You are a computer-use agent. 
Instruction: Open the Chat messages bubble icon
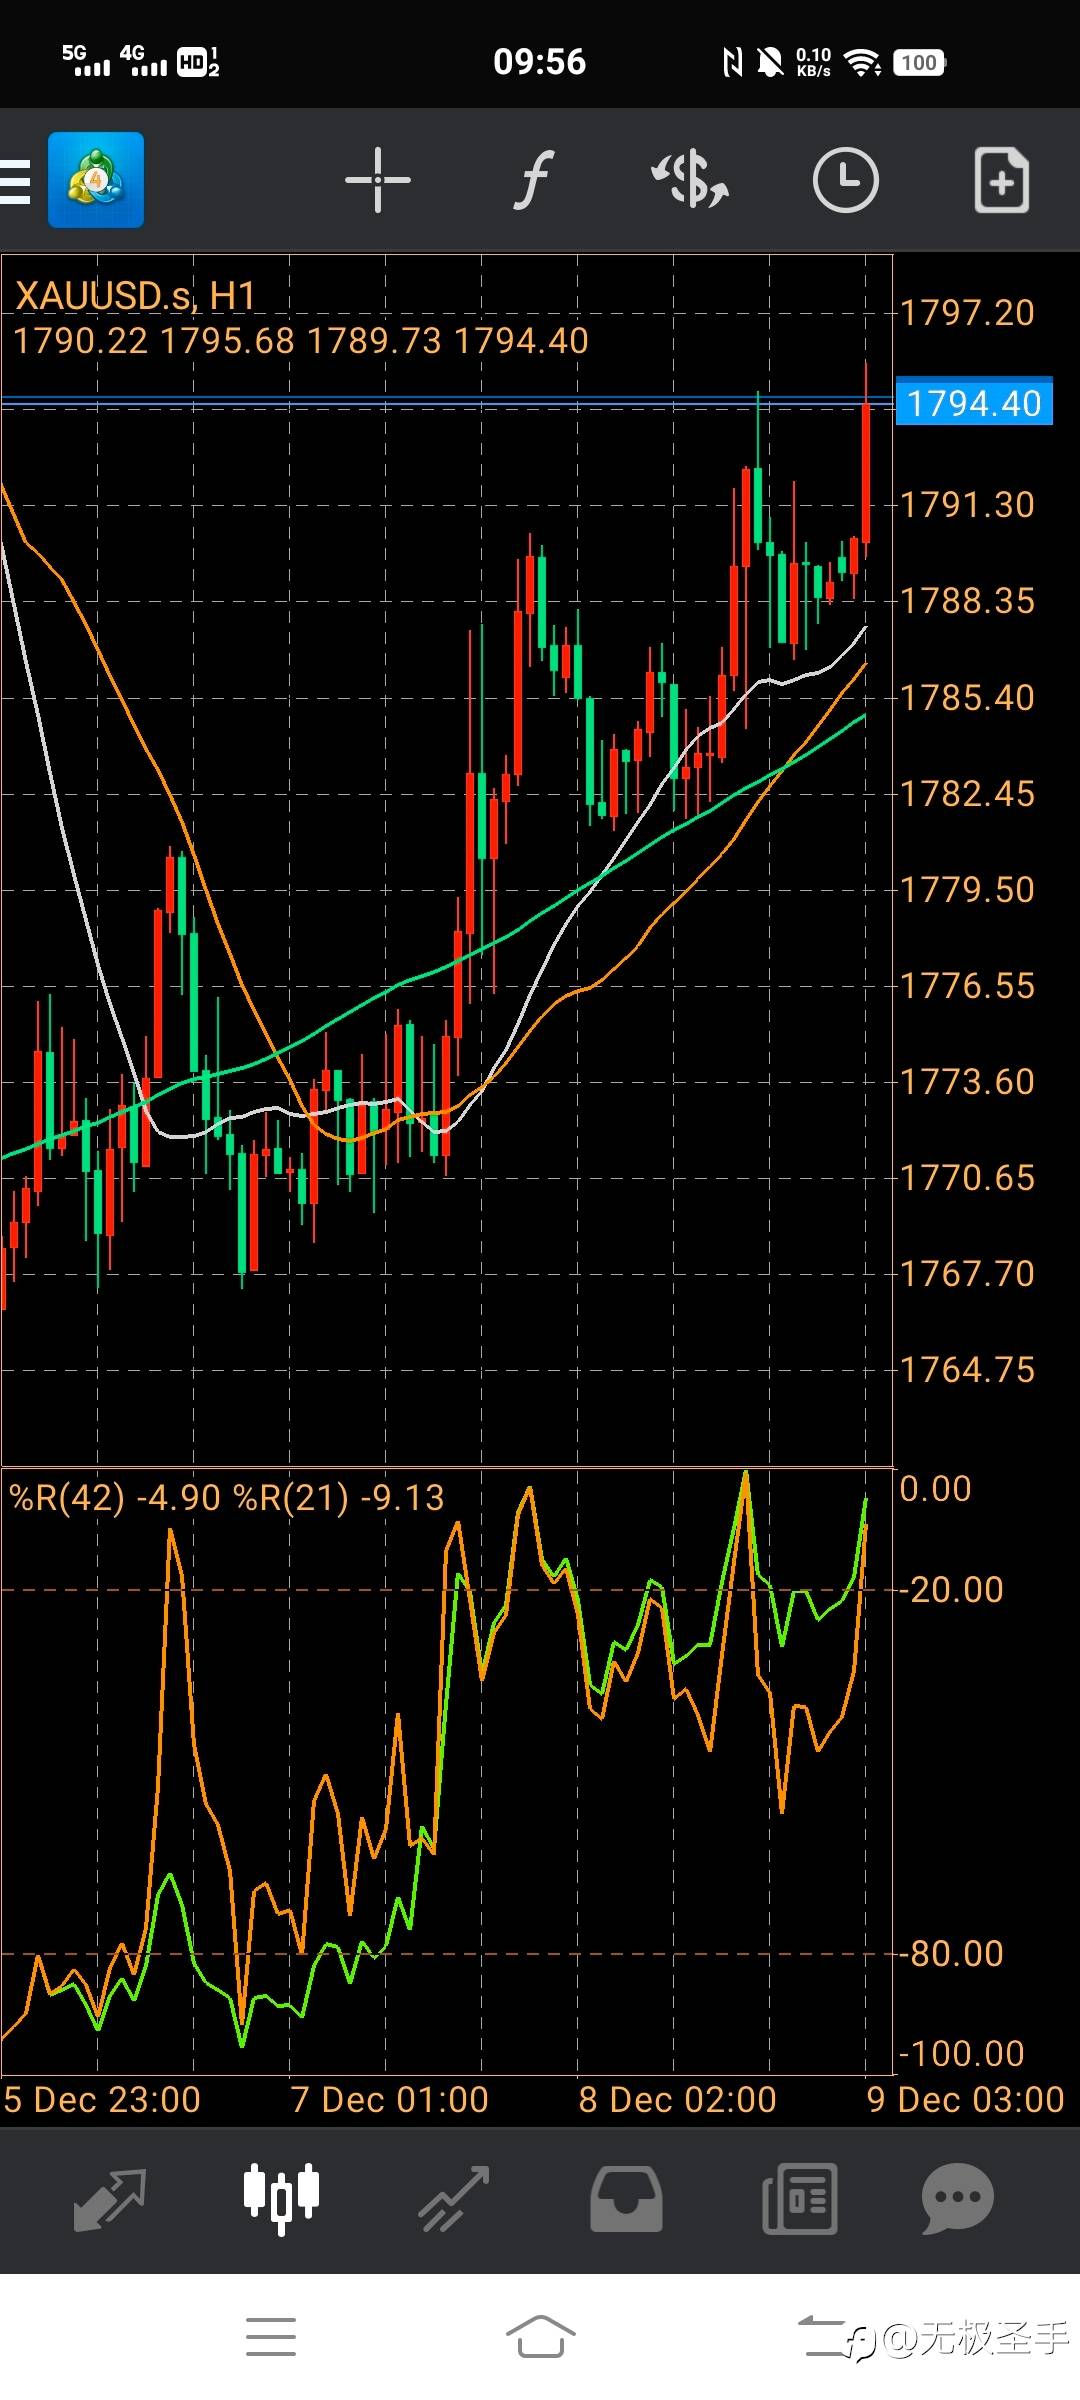(x=958, y=2199)
